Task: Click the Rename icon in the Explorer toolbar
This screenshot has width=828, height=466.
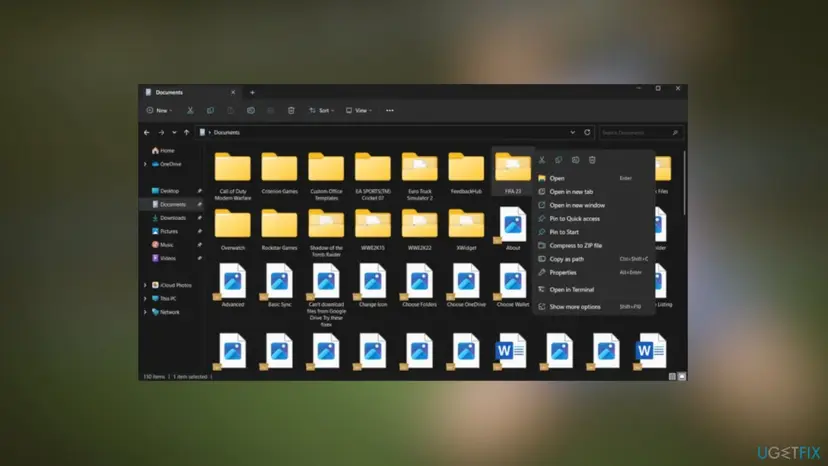Action: point(251,110)
